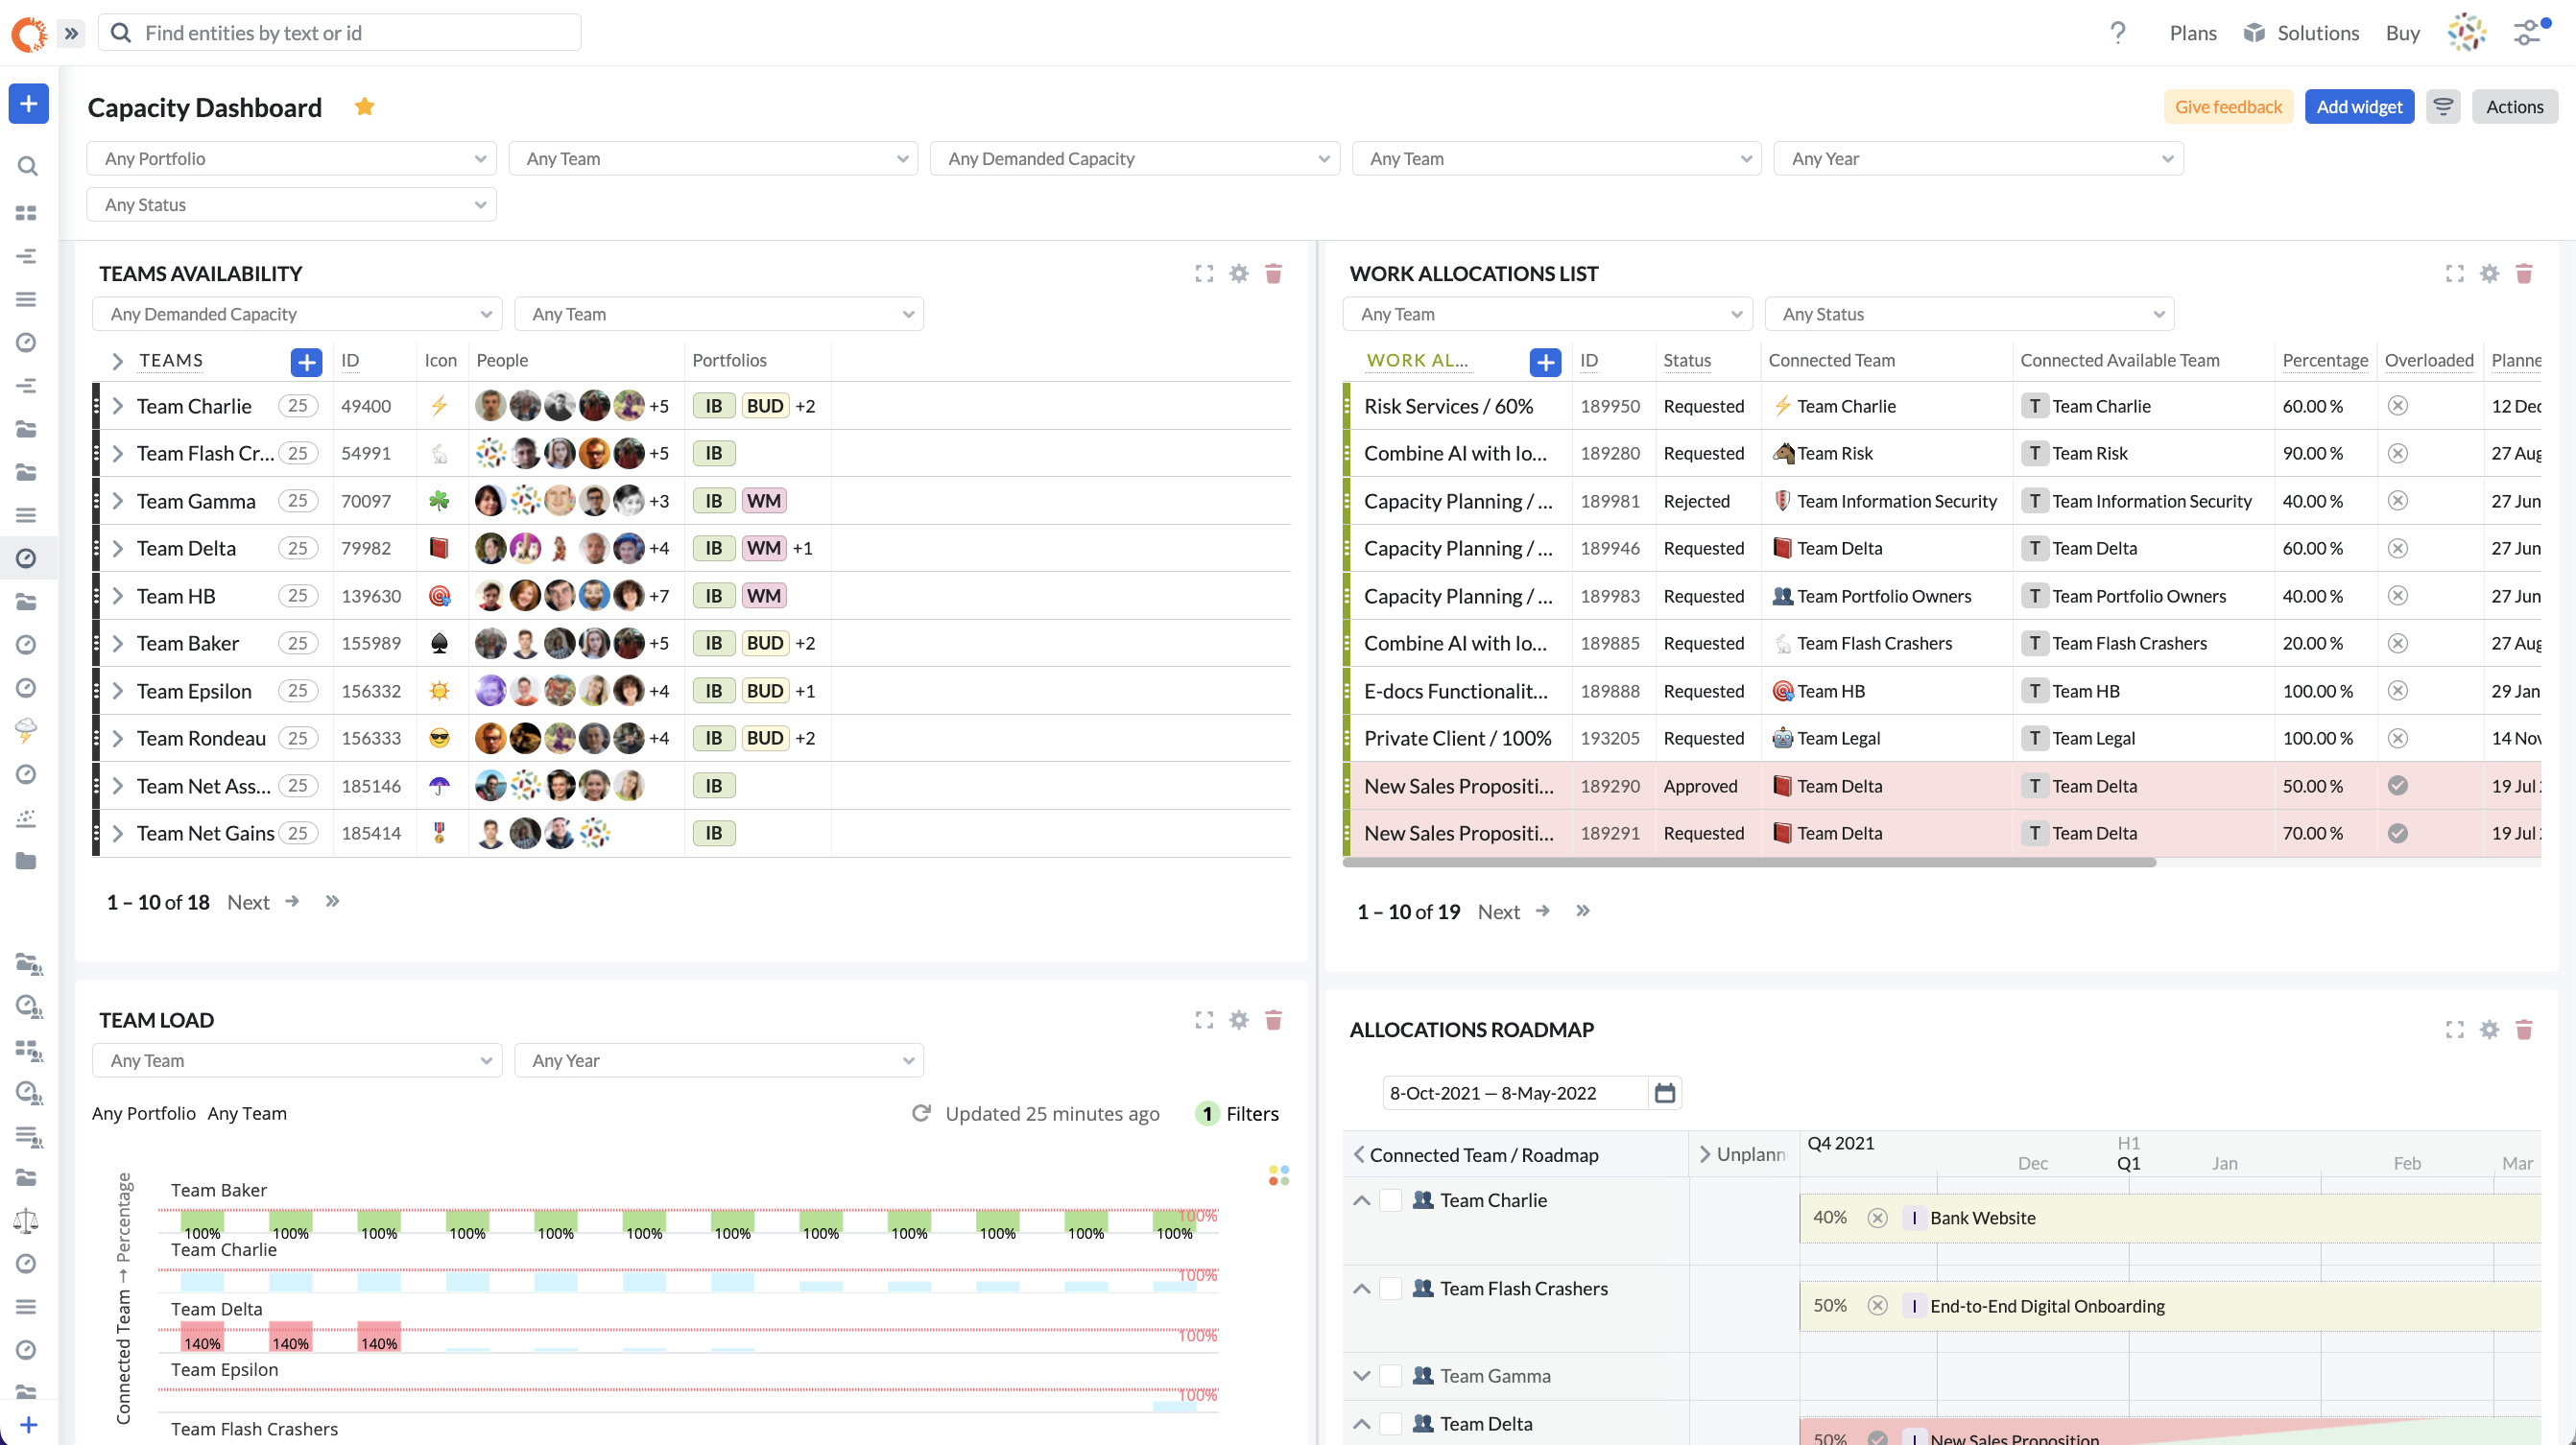Check the Team Flash Crashers roadmap checkbox
2576x1445 pixels.
[x=1390, y=1288]
